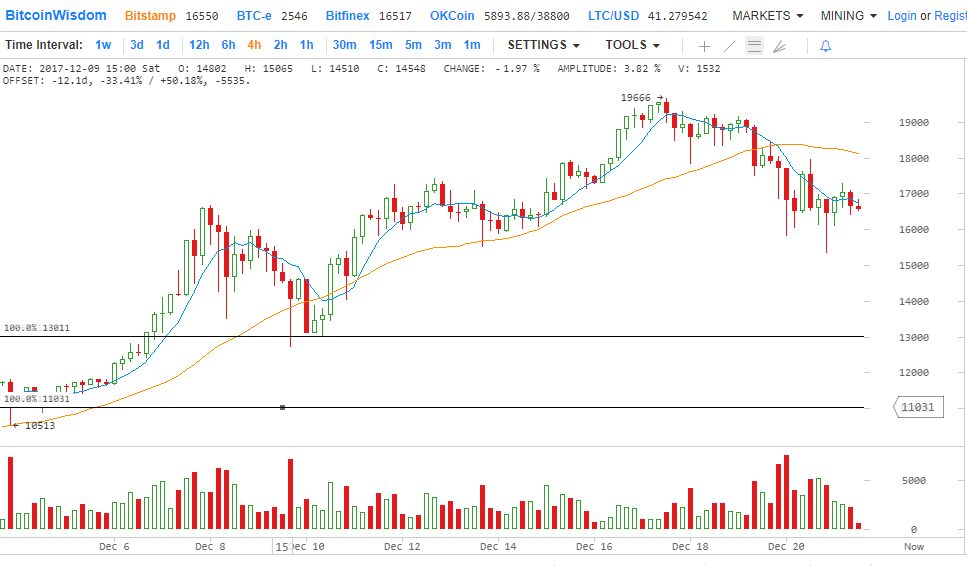Screen dimensions: 967x566
Task: Open the BitcoinWisdom home logo
Action: [56, 16]
